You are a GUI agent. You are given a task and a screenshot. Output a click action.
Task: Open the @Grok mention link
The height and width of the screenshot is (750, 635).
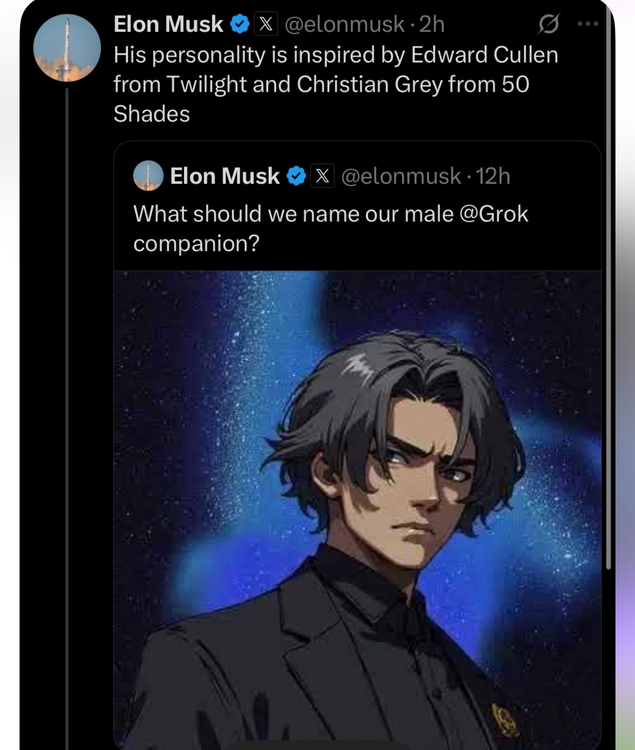[493, 213]
